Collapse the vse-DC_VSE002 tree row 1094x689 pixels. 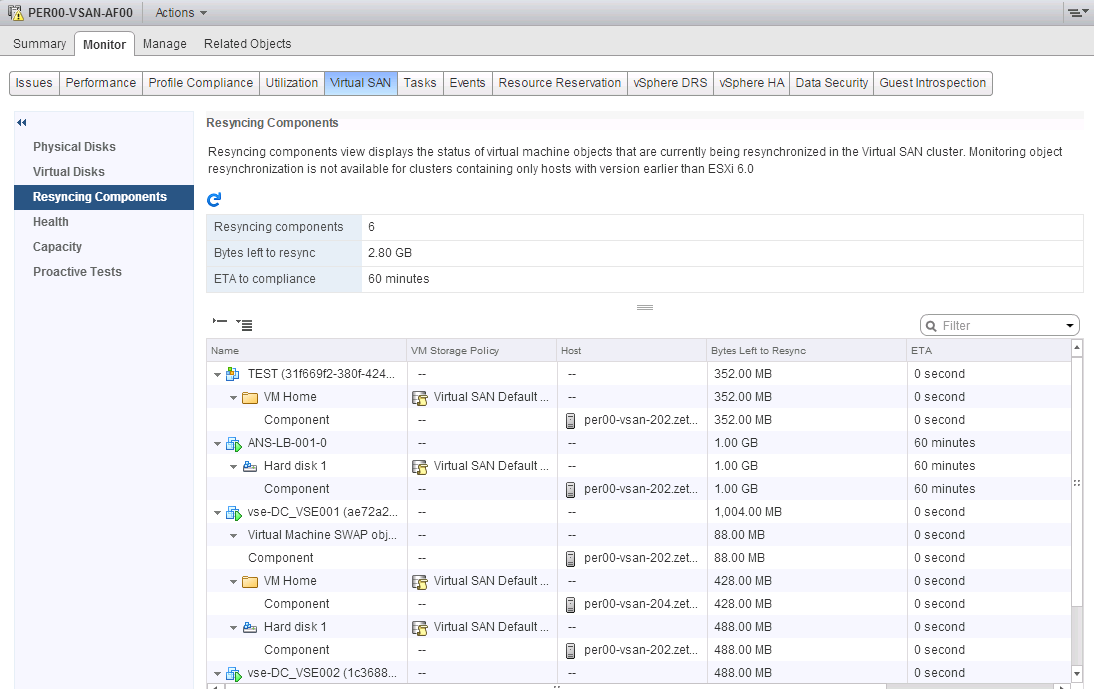[218, 674]
